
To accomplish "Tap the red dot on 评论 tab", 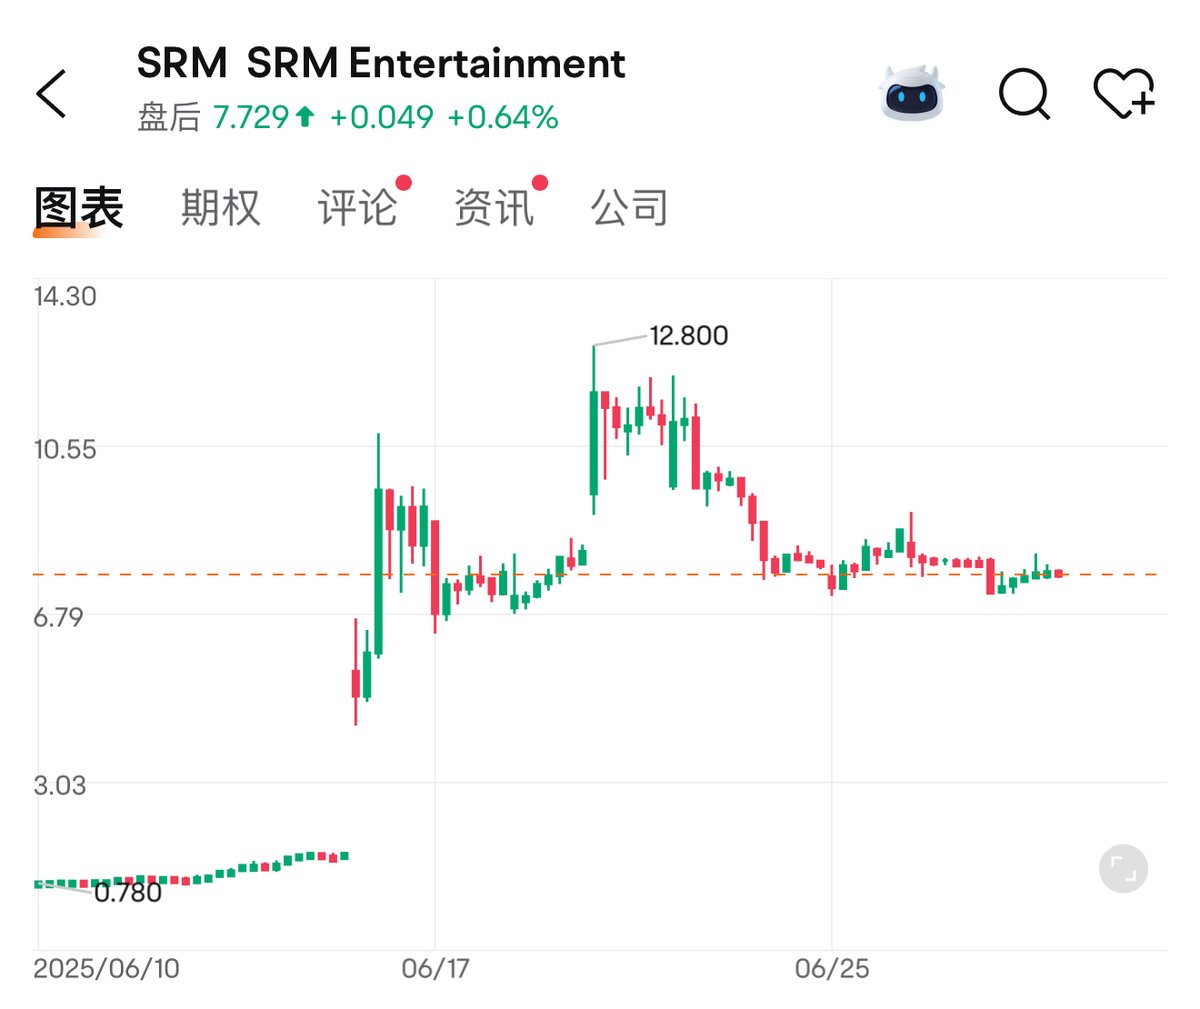I will [403, 182].
